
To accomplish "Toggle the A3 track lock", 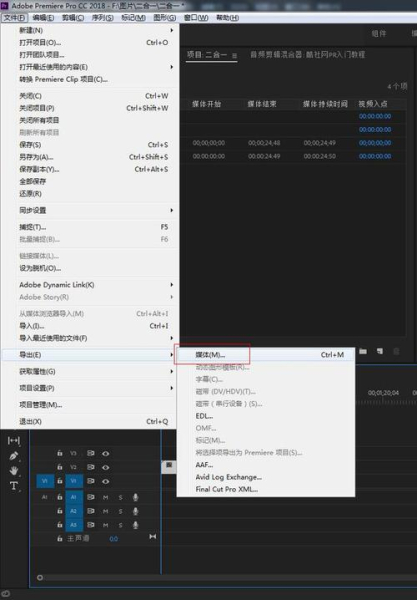I will 60,525.
